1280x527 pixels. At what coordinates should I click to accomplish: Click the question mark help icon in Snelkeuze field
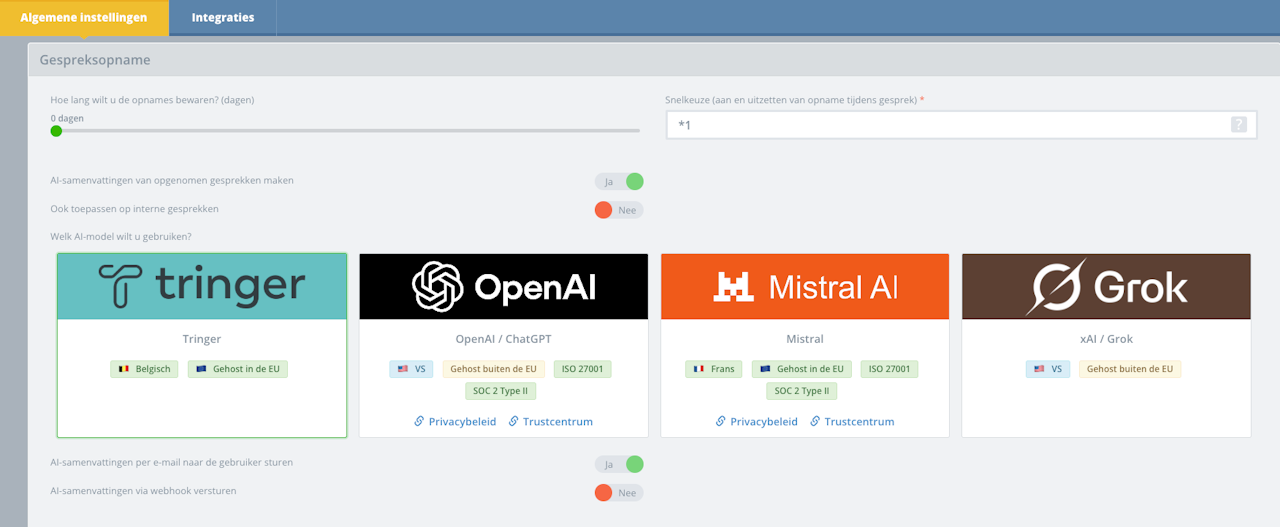[1239, 125]
